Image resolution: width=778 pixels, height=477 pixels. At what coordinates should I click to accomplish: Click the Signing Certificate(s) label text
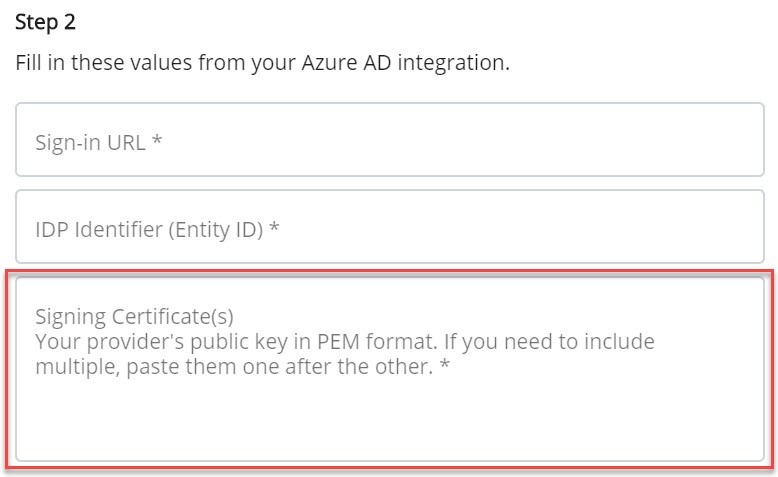click(x=134, y=317)
